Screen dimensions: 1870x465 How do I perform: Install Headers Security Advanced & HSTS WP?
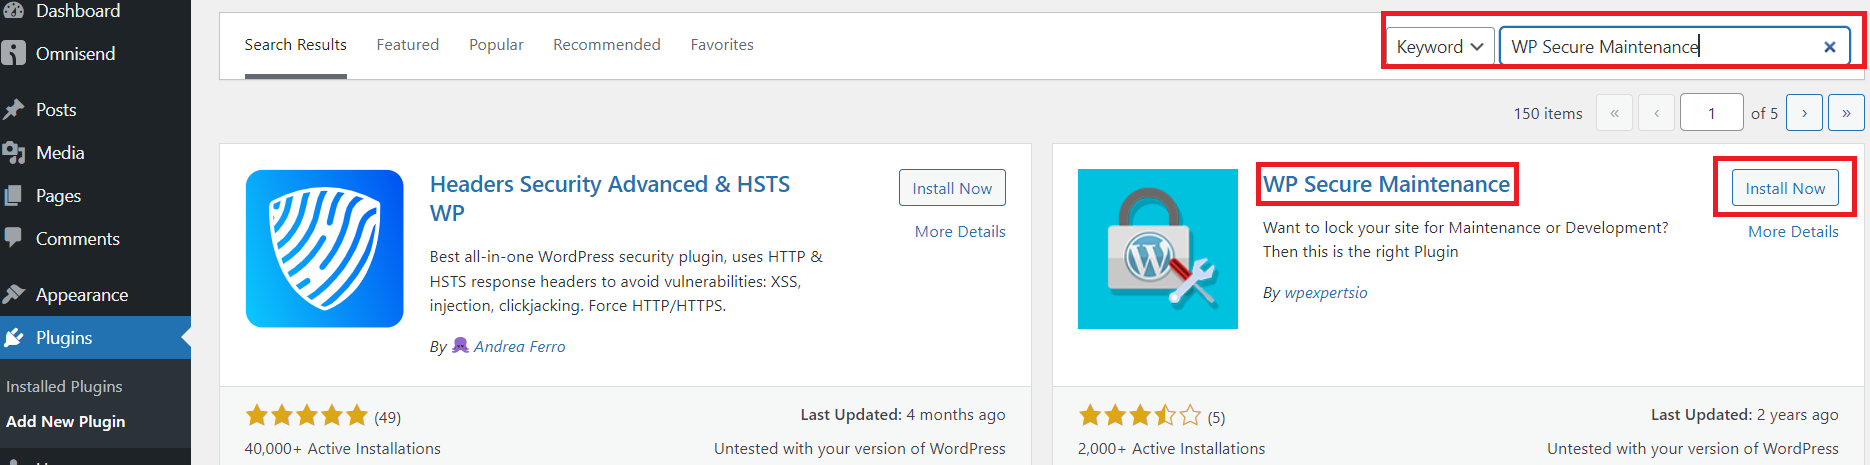[952, 188]
